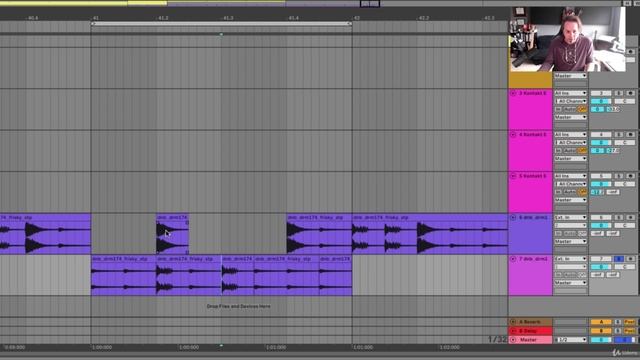Set 3 Kontakt monitor to Off
Image resolution: width=640 pixels, height=360 pixels.
pyautogui.click(x=582, y=109)
